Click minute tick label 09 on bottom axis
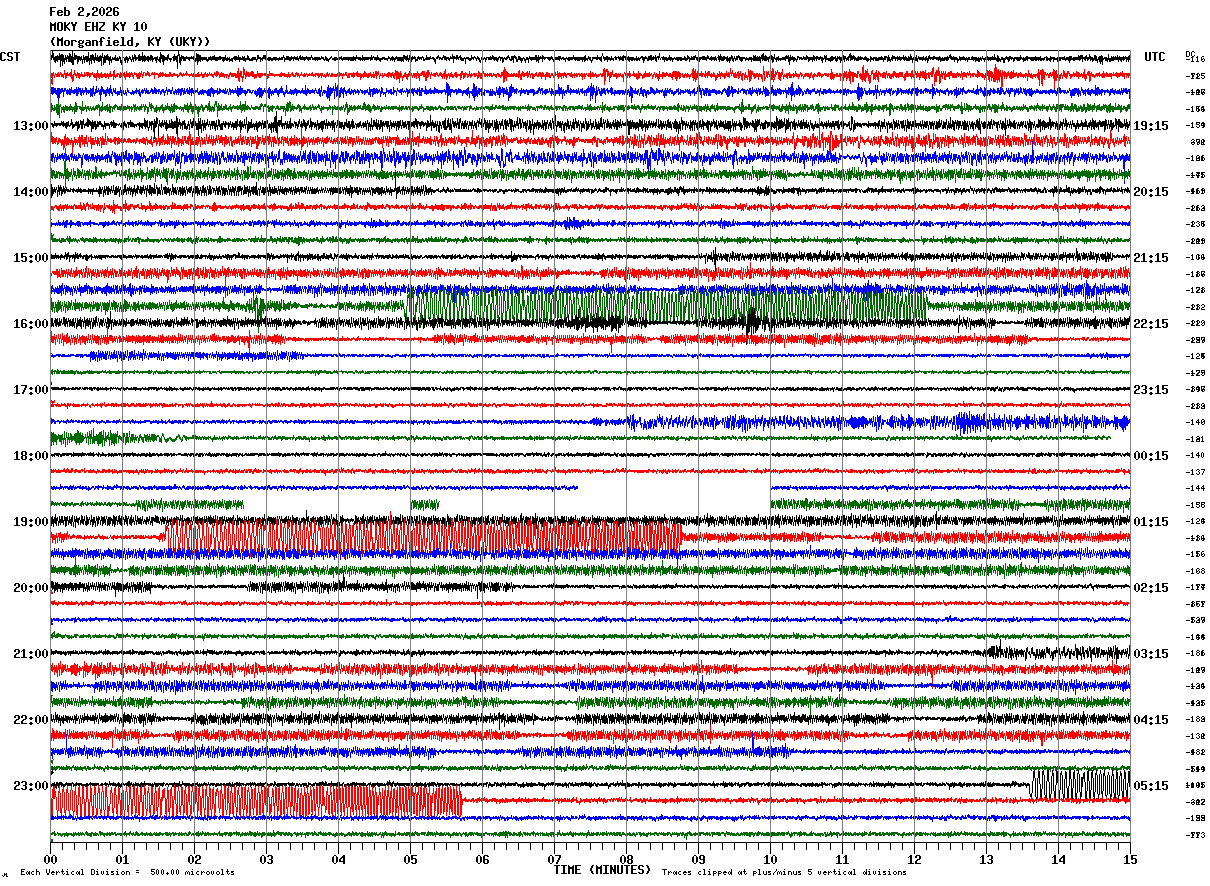1210x886 pixels. pyautogui.click(x=698, y=859)
